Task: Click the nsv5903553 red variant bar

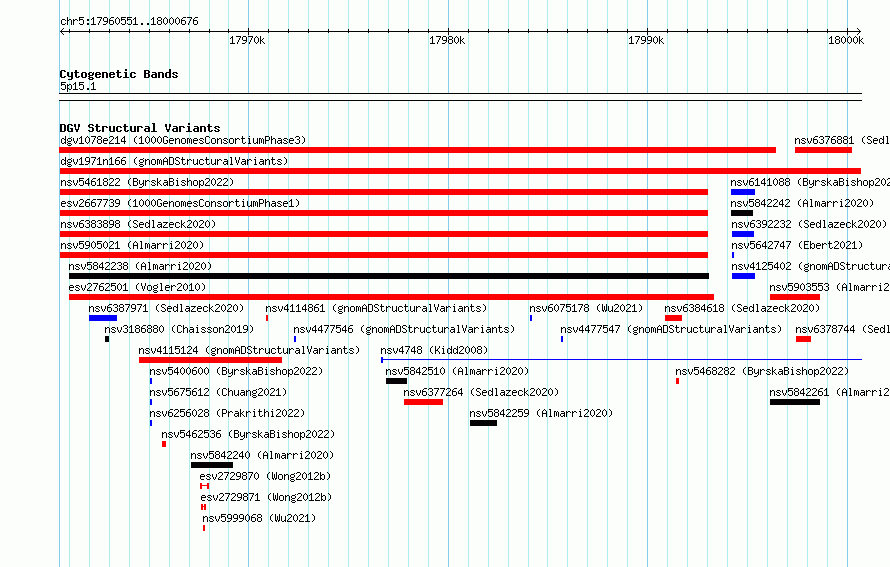Action: click(x=795, y=297)
